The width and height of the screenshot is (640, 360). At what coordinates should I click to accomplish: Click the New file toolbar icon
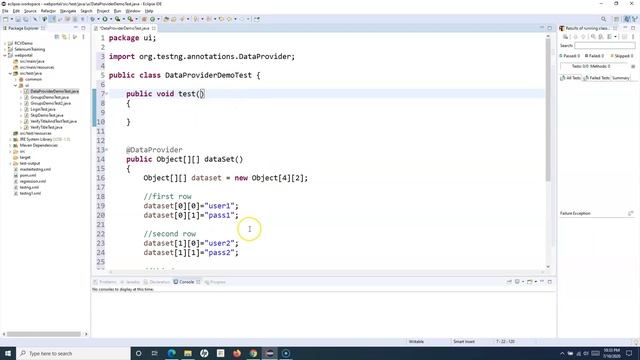(6, 19)
